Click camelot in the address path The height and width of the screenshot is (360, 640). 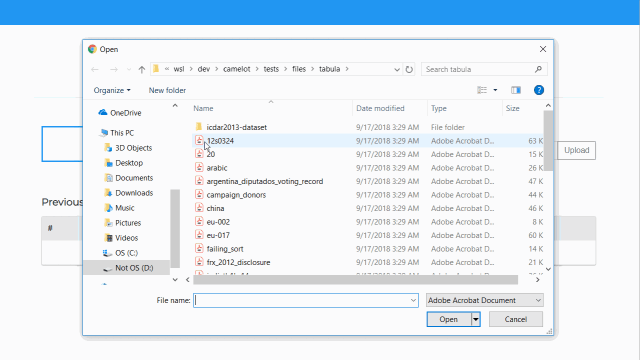[237, 69]
